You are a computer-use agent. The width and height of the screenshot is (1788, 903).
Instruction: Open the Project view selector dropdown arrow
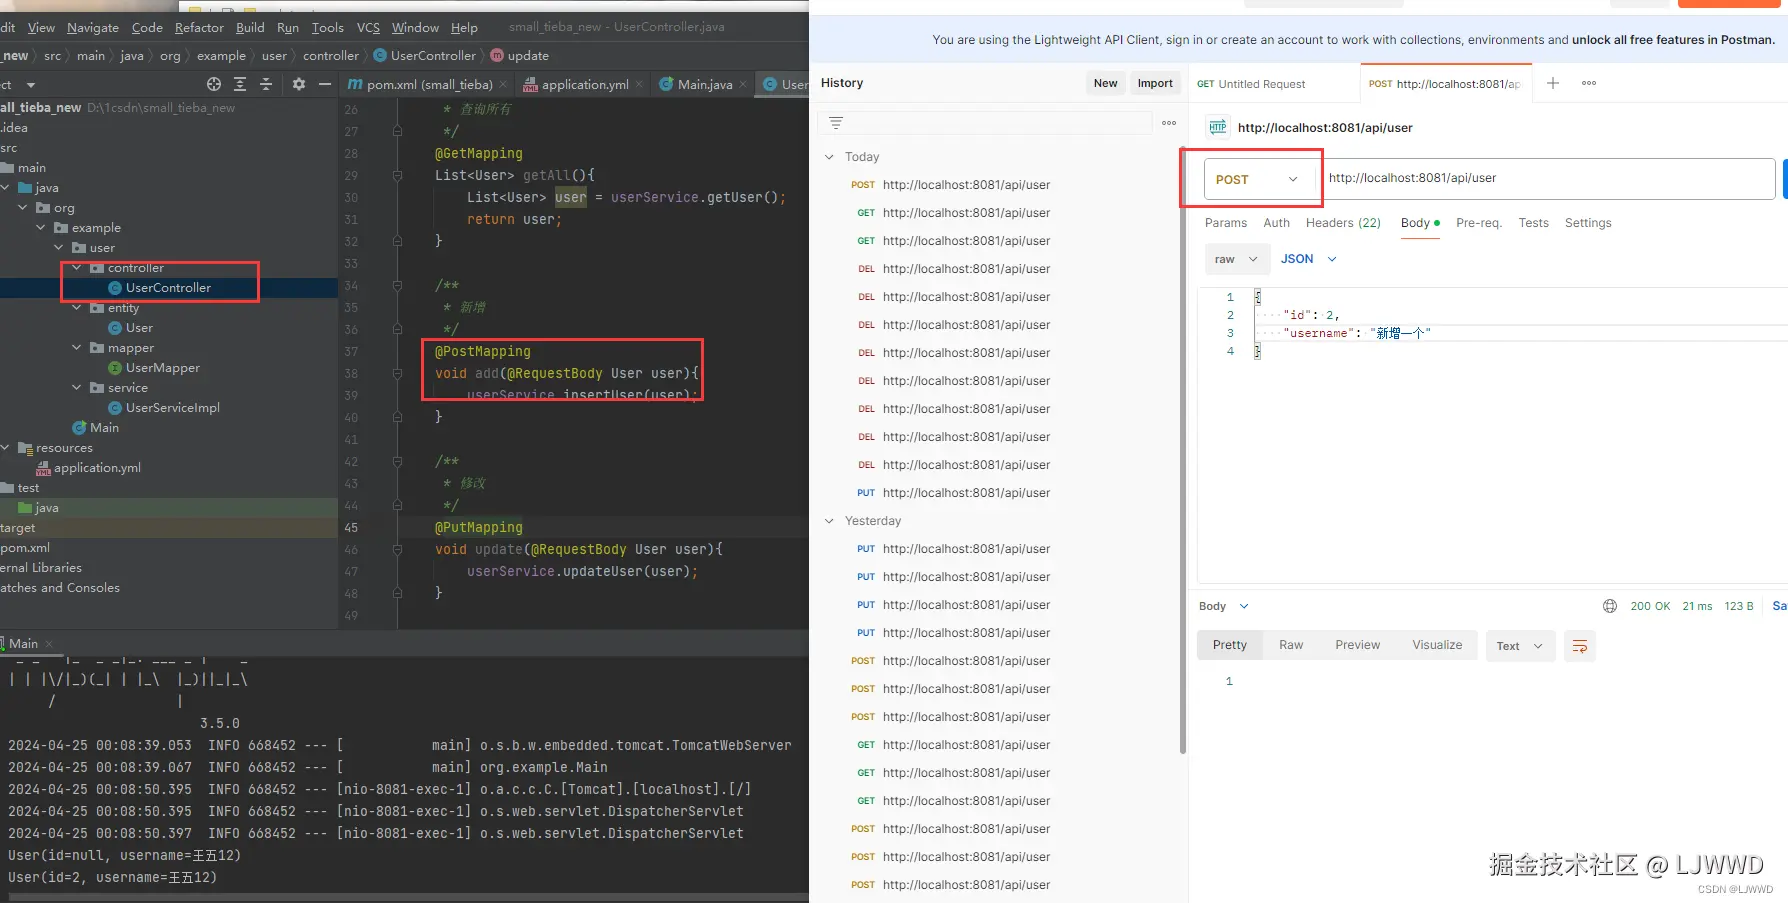pos(31,85)
